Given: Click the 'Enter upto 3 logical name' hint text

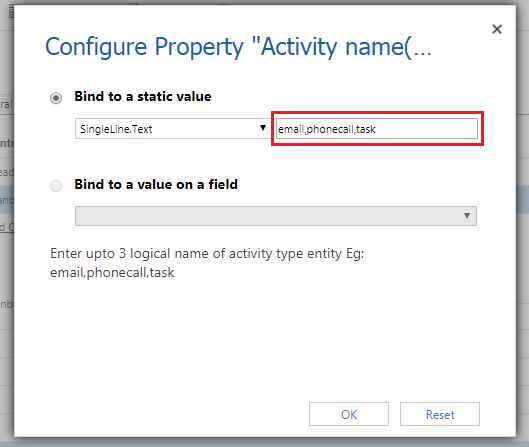Looking at the screenshot, I should (207, 253).
